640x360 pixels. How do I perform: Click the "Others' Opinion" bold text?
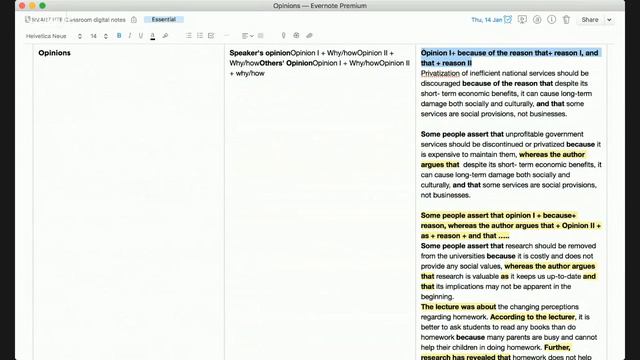click(x=286, y=63)
